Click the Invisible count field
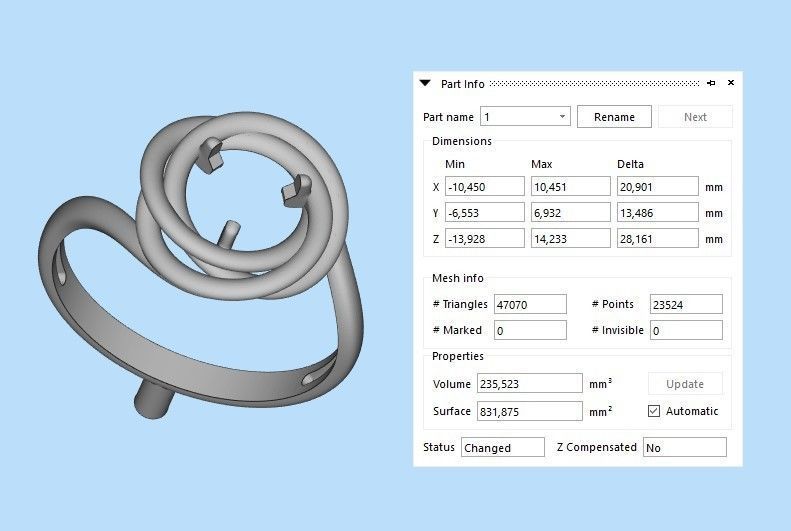791x531 pixels. coord(686,330)
